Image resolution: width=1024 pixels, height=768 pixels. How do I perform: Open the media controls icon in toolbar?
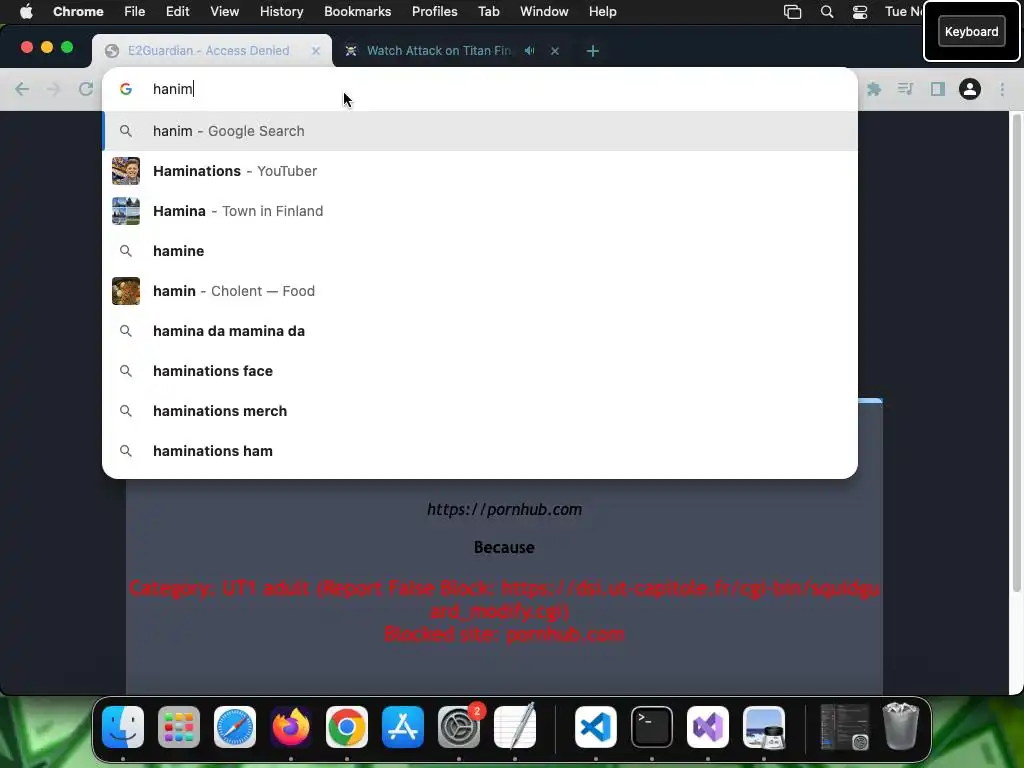[x=906, y=89]
